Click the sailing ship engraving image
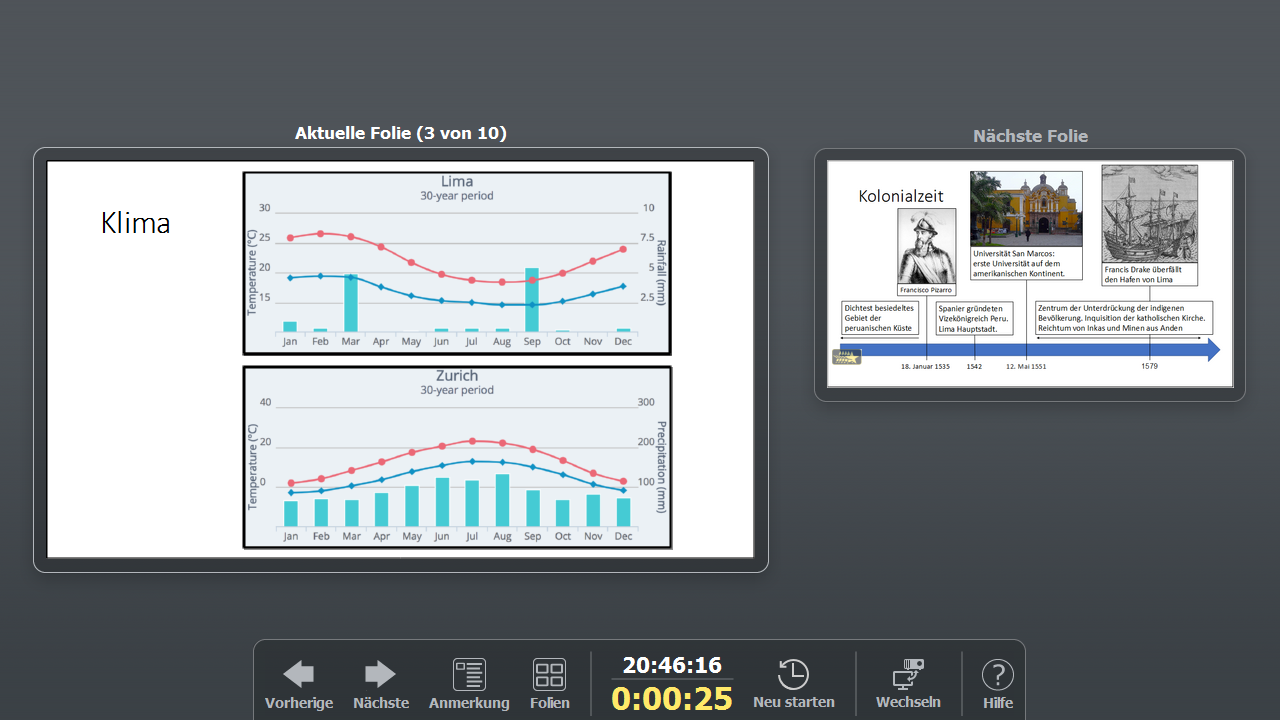Viewport: 1280px width, 720px height. point(1149,214)
